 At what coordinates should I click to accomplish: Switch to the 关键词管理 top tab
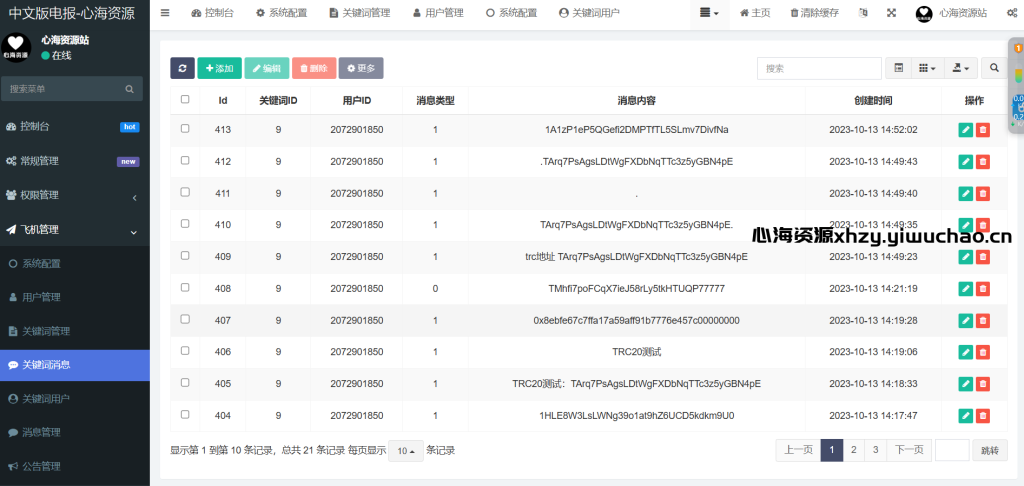360,13
